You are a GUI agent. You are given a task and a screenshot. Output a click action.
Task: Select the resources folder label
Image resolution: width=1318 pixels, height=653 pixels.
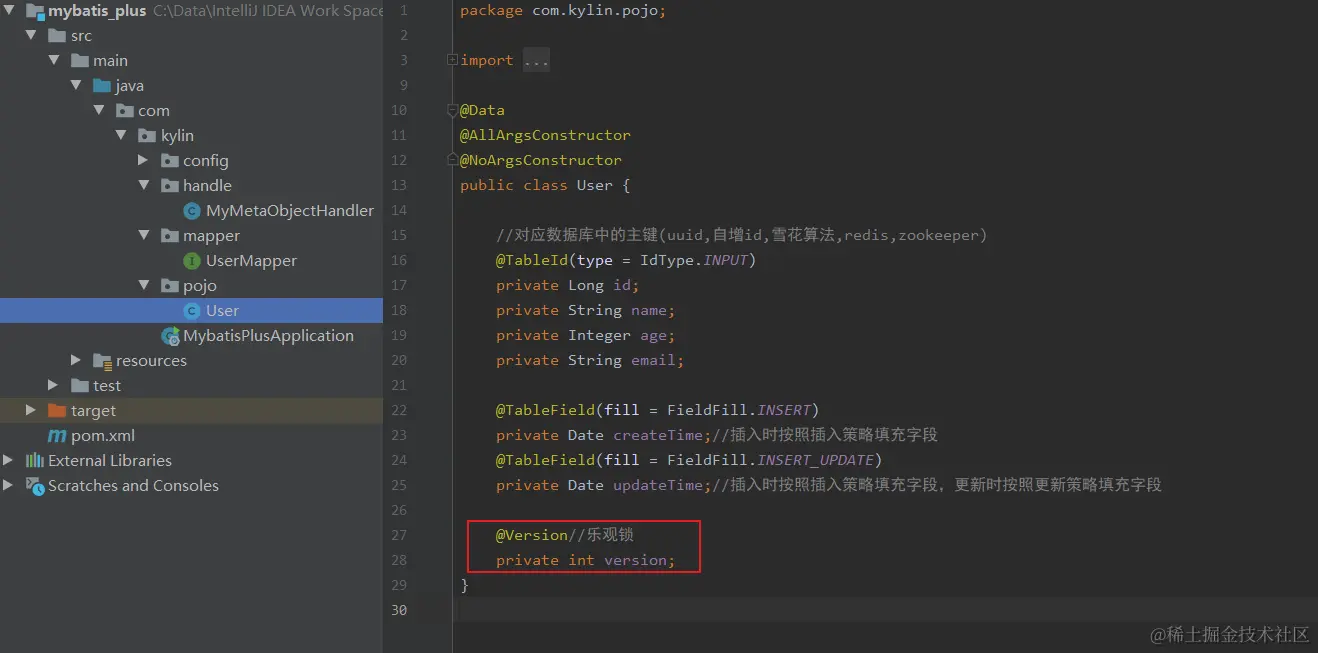click(151, 361)
